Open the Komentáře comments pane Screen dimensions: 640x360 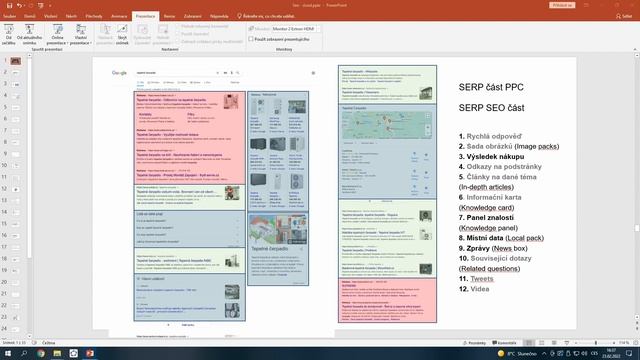click(504, 343)
